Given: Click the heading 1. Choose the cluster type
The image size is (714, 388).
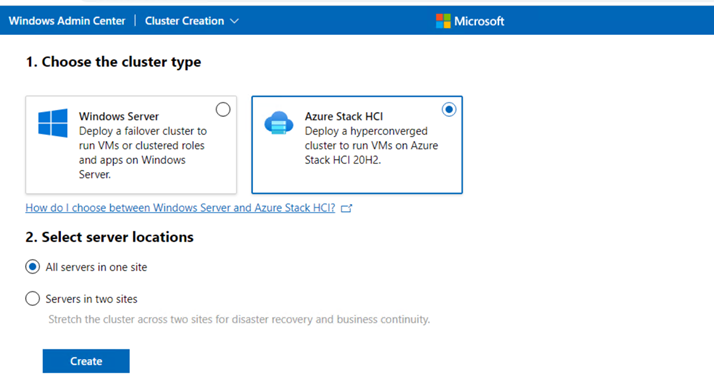Looking at the screenshot, I should [x=113, y=62].
